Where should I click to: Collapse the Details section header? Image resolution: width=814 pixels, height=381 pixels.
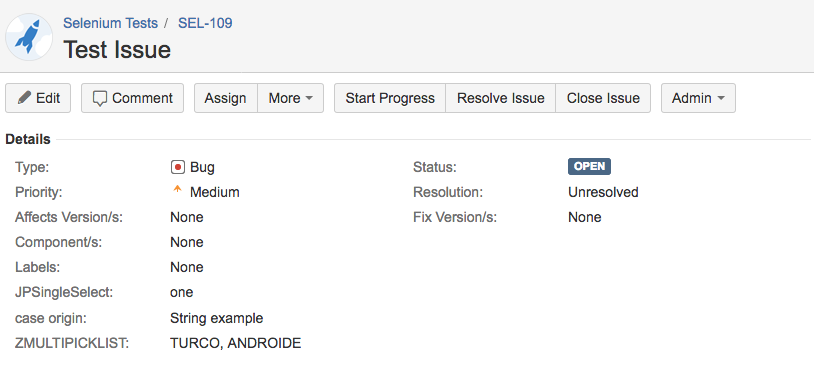coord(28,140)
